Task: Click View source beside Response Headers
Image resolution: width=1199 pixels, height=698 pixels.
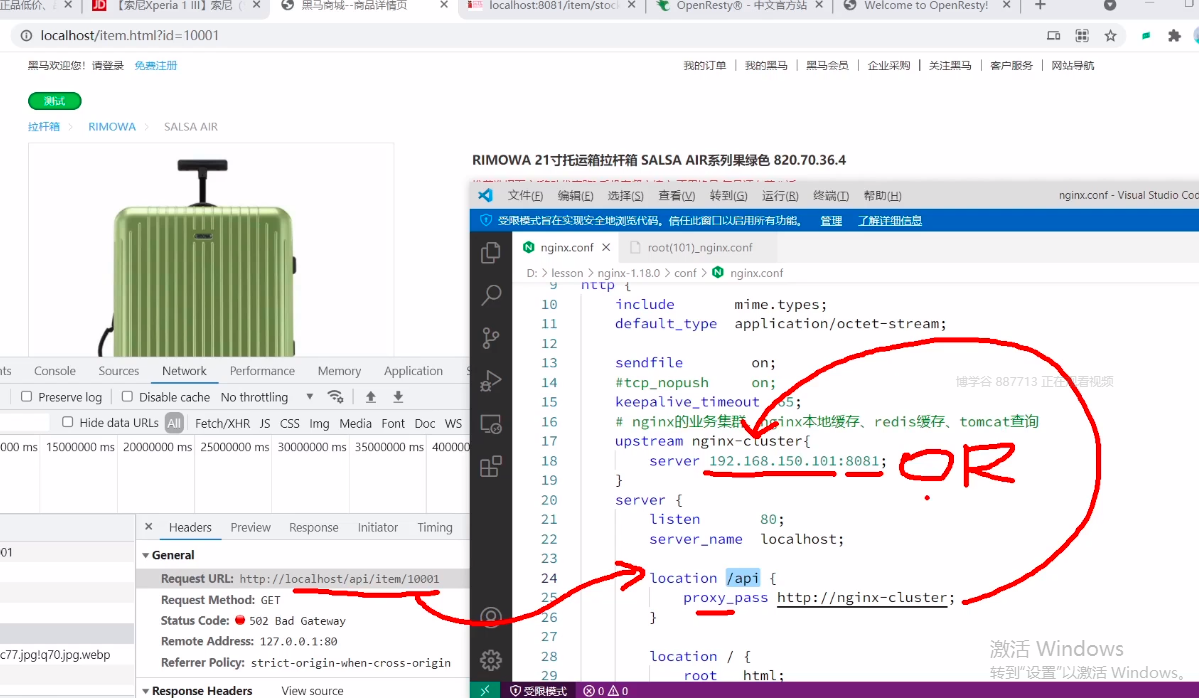Action: pyautogui.click(x=312, y=690)
